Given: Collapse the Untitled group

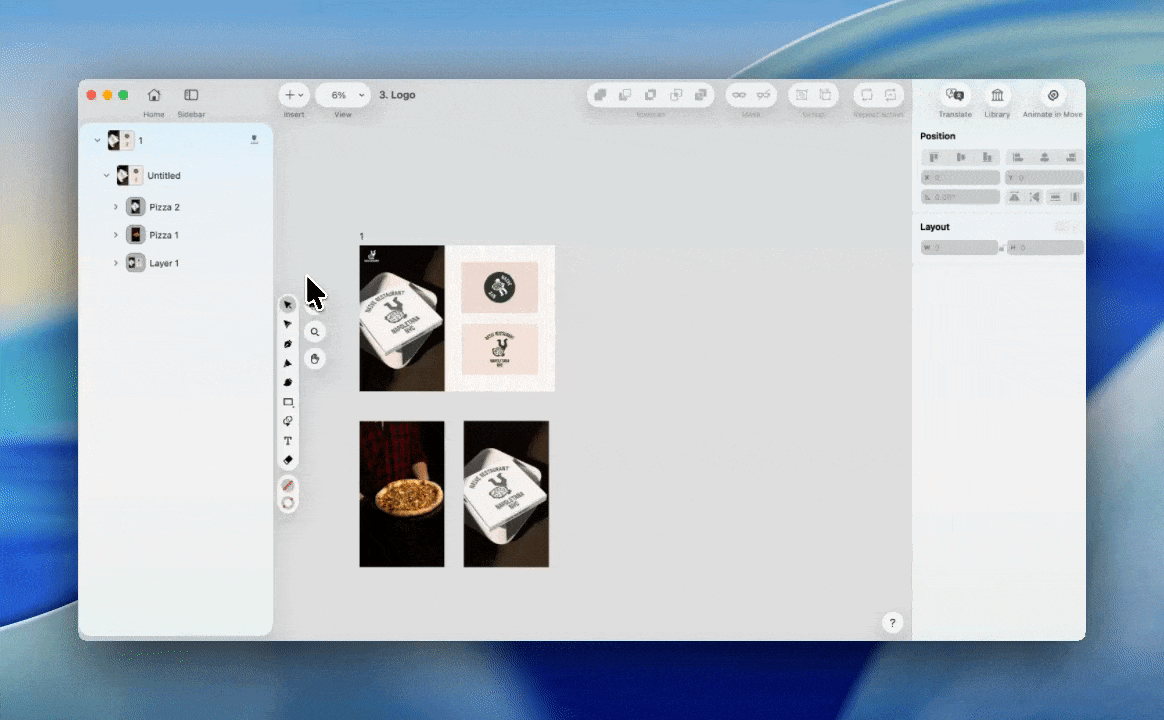Looking at the screenshot, I should click(x=107, y=176).
